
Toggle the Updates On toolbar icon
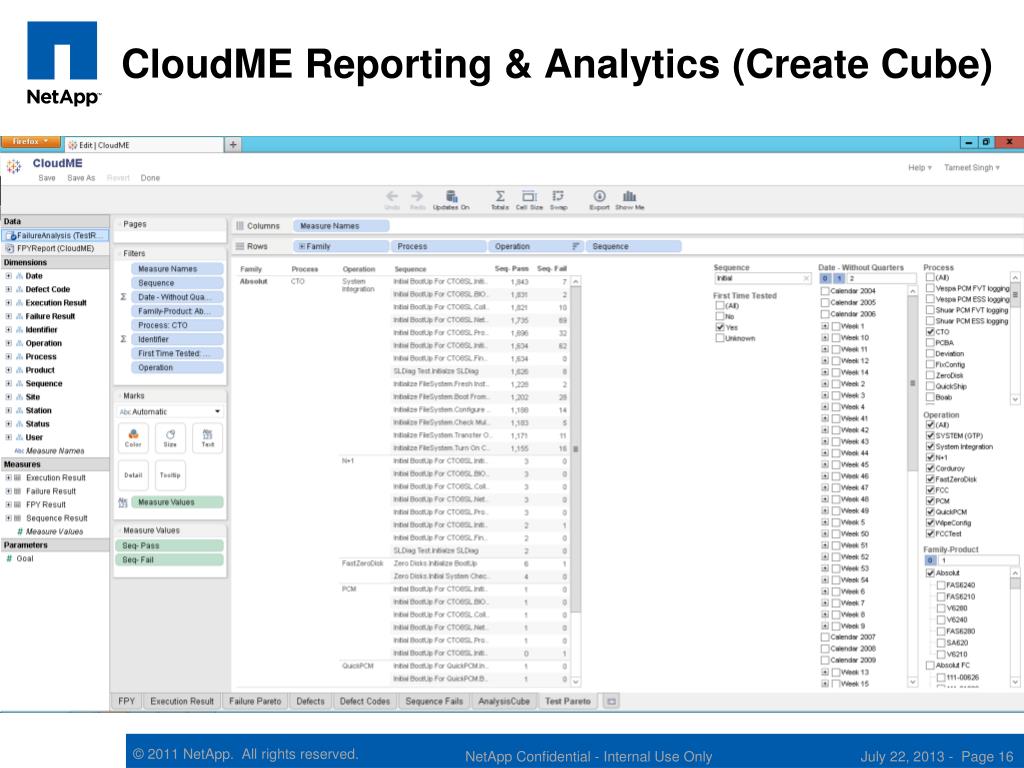(451, 196)
